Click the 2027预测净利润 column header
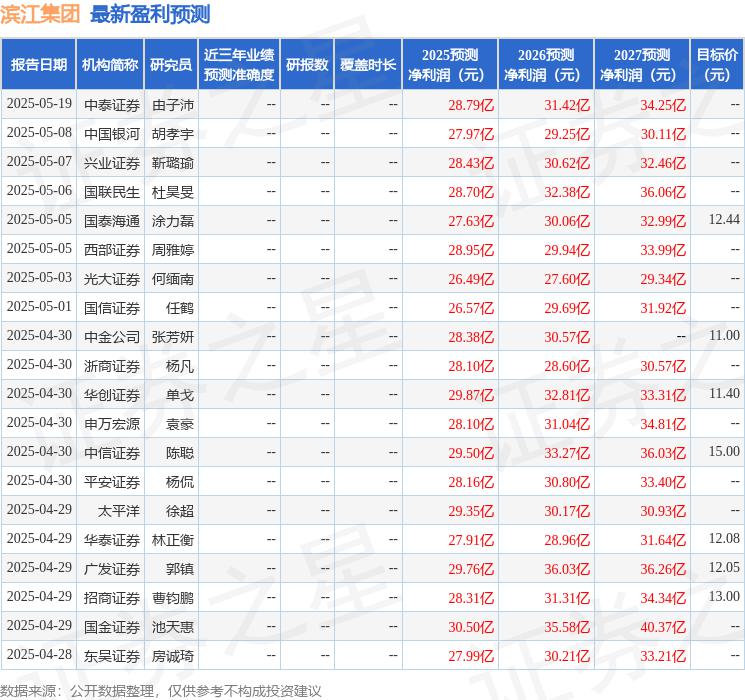745x700 pixels. point(642,64)
